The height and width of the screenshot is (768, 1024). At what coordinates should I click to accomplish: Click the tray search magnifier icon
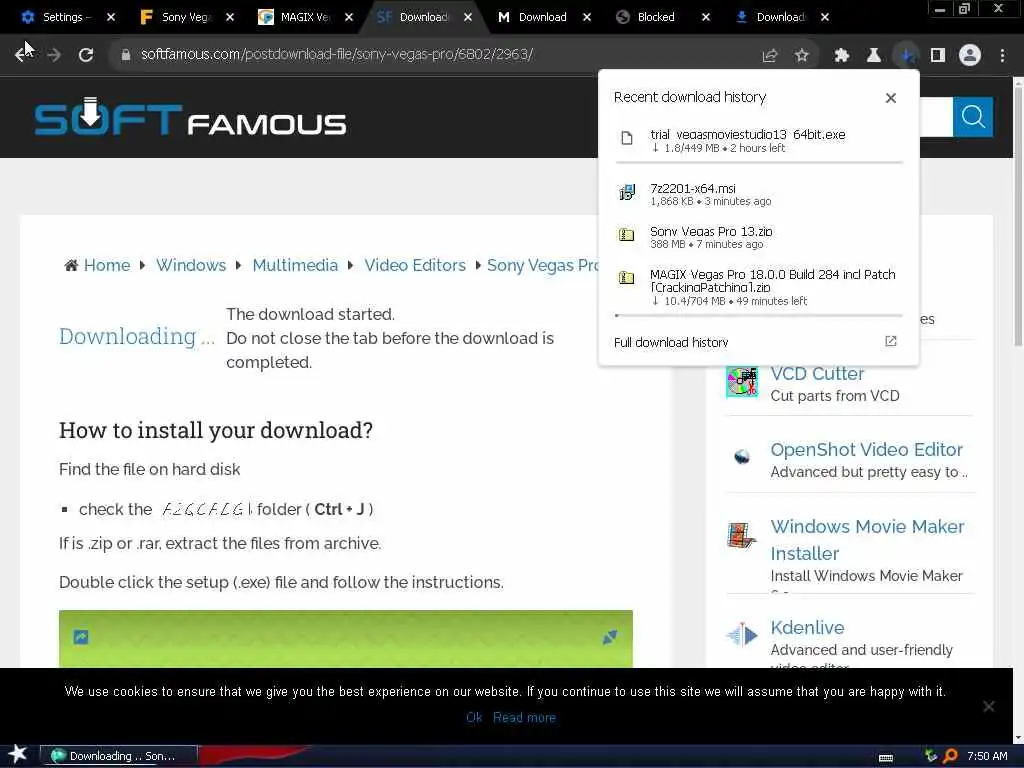pyautogui.click(x=951, y=756)
